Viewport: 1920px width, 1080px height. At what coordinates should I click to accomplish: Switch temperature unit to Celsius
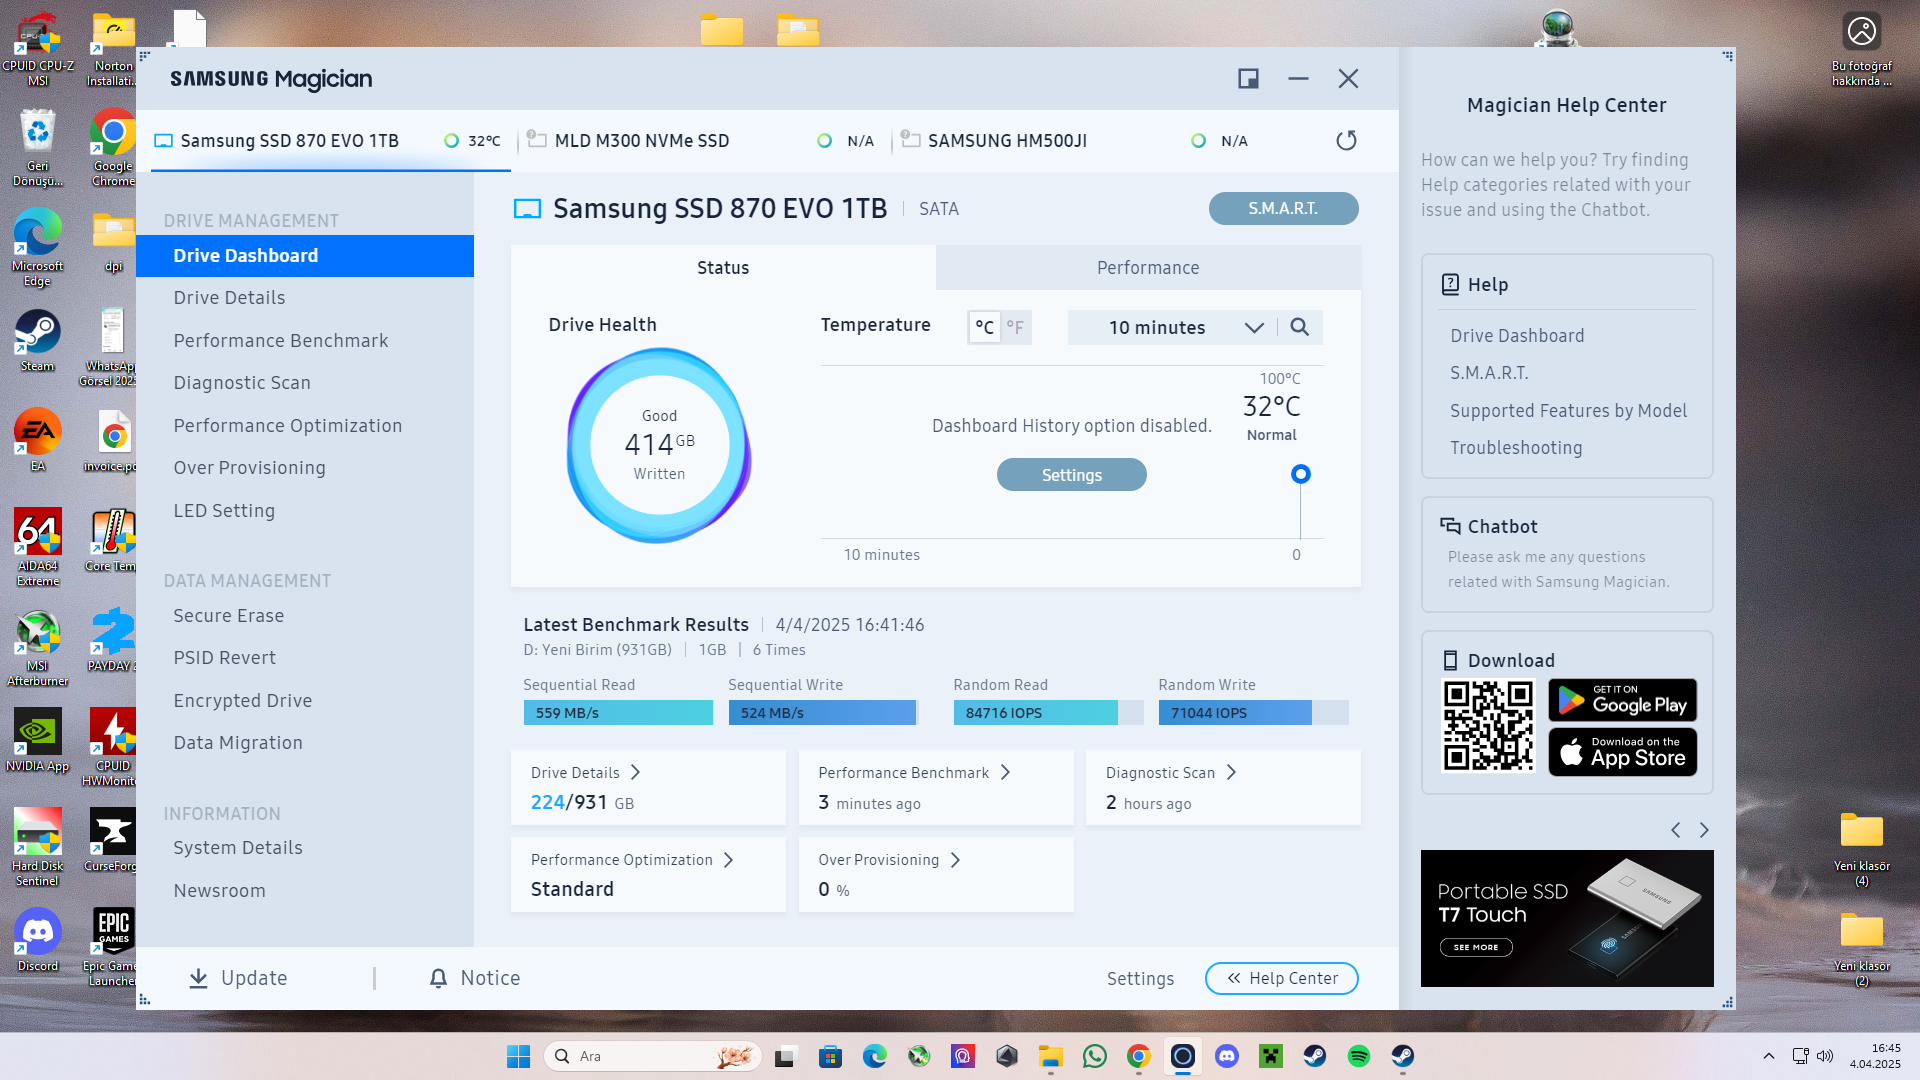click(984, 327)
